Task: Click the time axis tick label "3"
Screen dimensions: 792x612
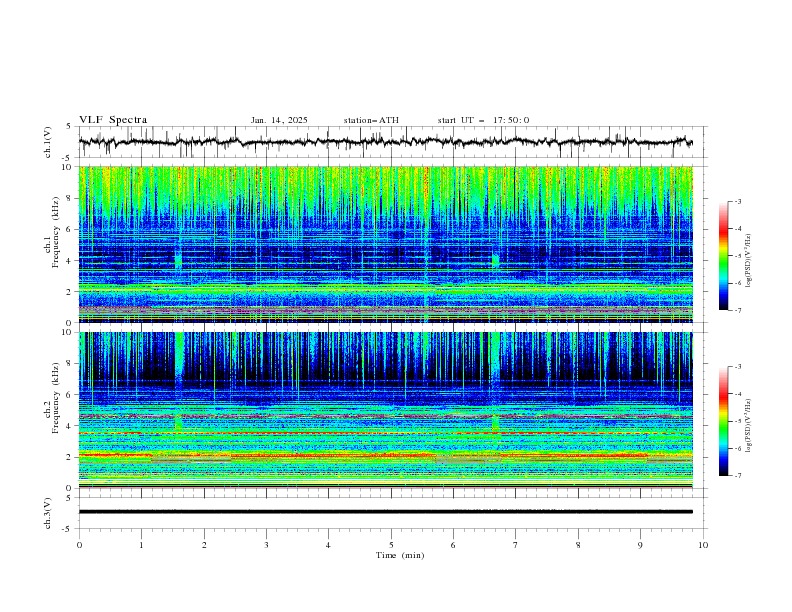Action: coord(266,545)
